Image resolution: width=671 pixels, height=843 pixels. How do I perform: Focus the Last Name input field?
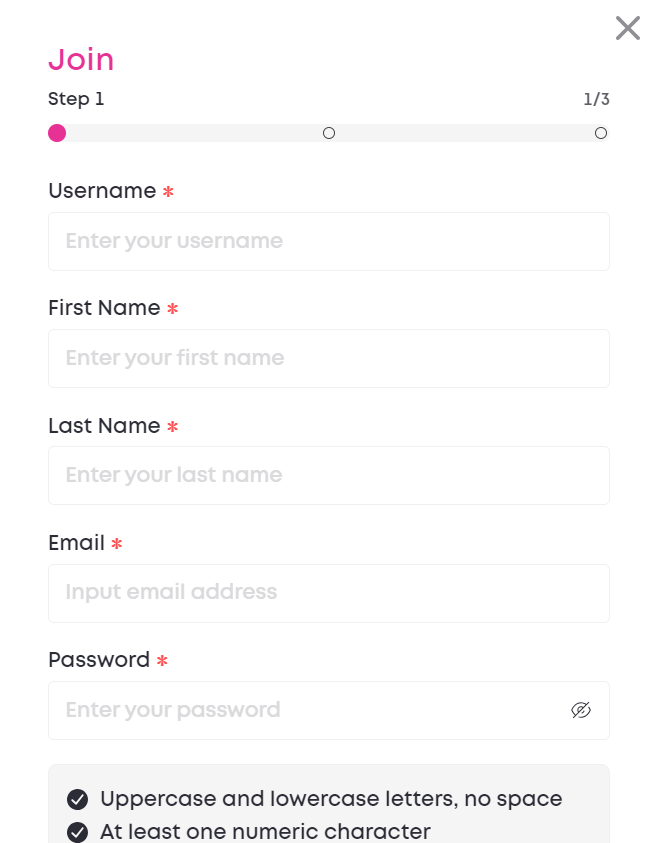(328, 475)
